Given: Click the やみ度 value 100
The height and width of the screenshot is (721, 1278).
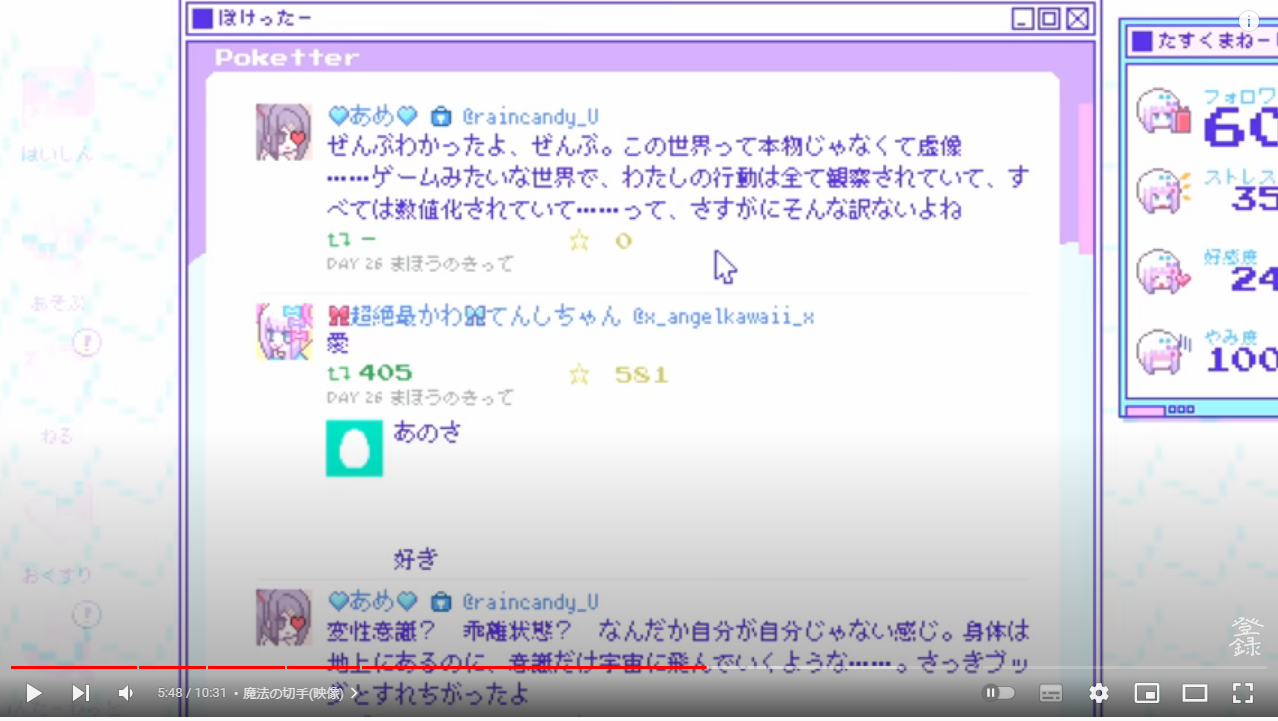Looking at the screenshot, I should [x=1241, y=360].
